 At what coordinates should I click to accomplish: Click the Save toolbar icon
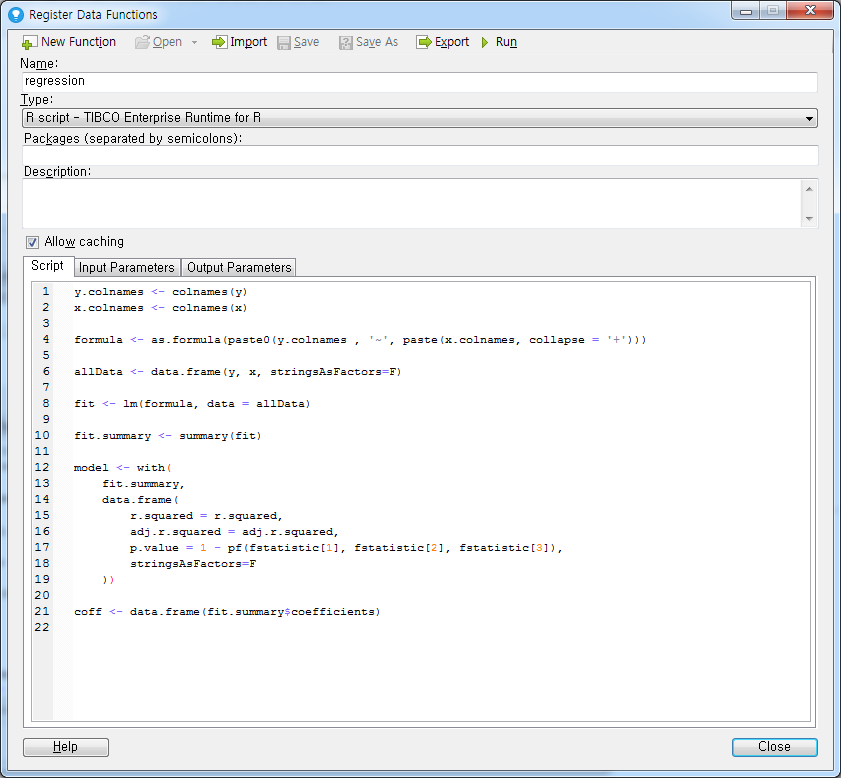click(298, 42)
